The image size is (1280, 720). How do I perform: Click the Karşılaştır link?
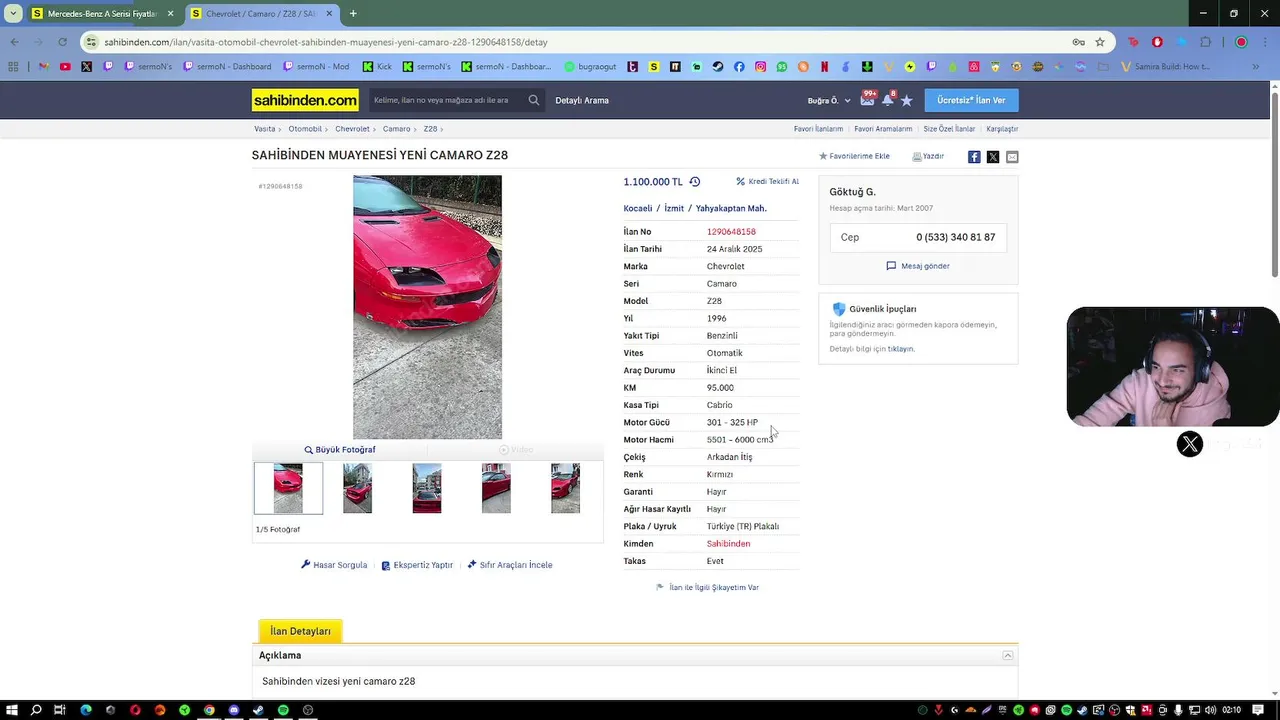point(1002,129)
